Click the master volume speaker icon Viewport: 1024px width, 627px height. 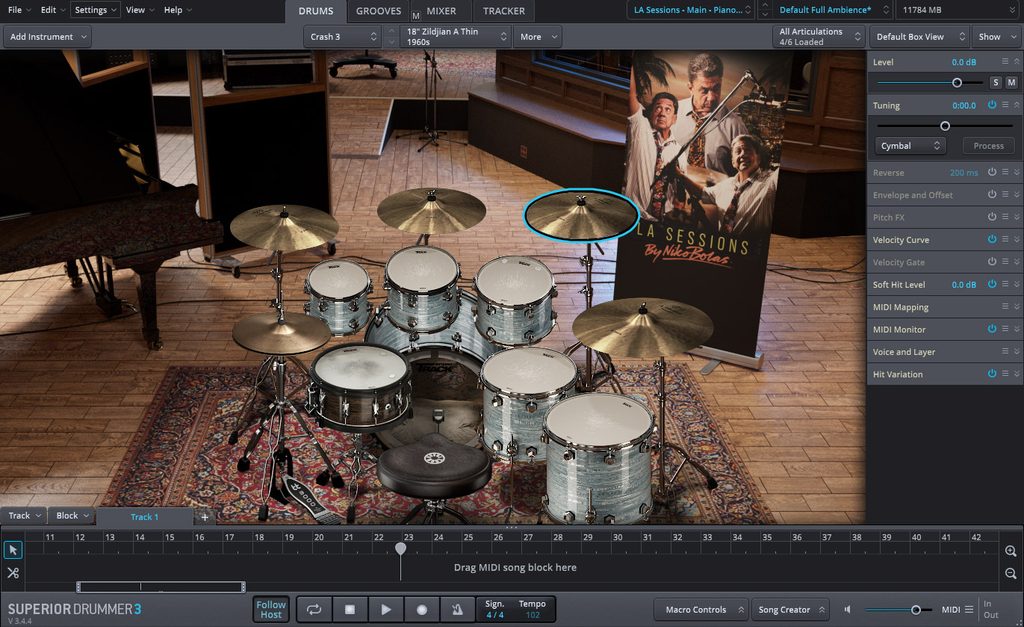click(848, 609)
